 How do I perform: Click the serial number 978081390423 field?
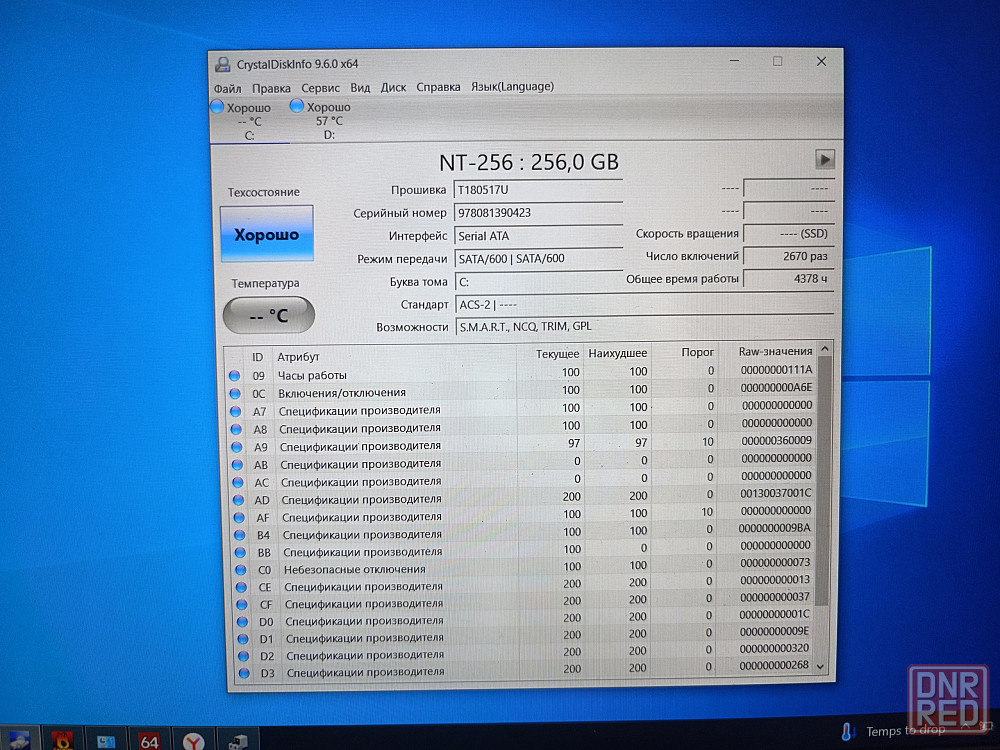pyautogui.click(x=538, y=212)
